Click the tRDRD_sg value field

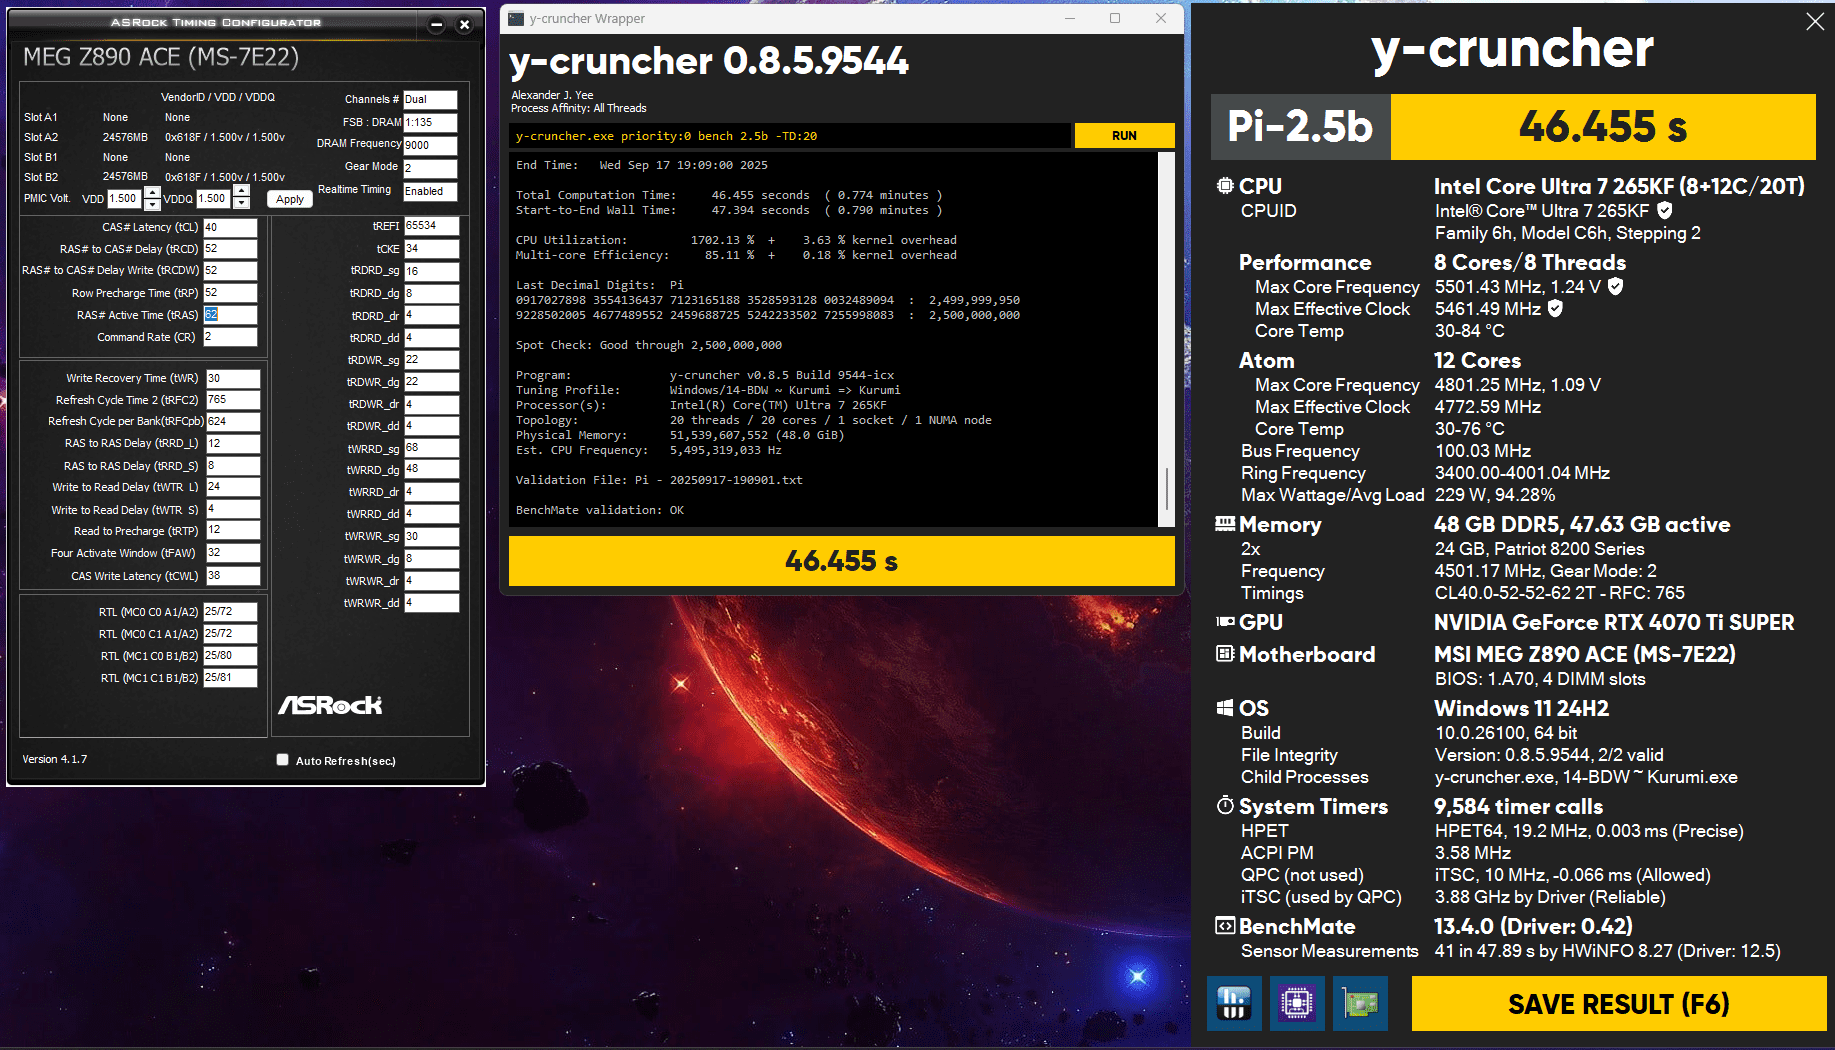pos(432,271)
